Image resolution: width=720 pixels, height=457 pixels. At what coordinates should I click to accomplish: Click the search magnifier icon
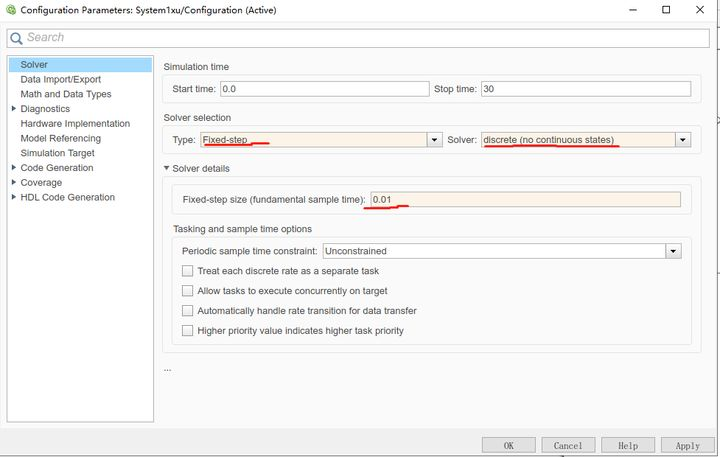[16, 38]
